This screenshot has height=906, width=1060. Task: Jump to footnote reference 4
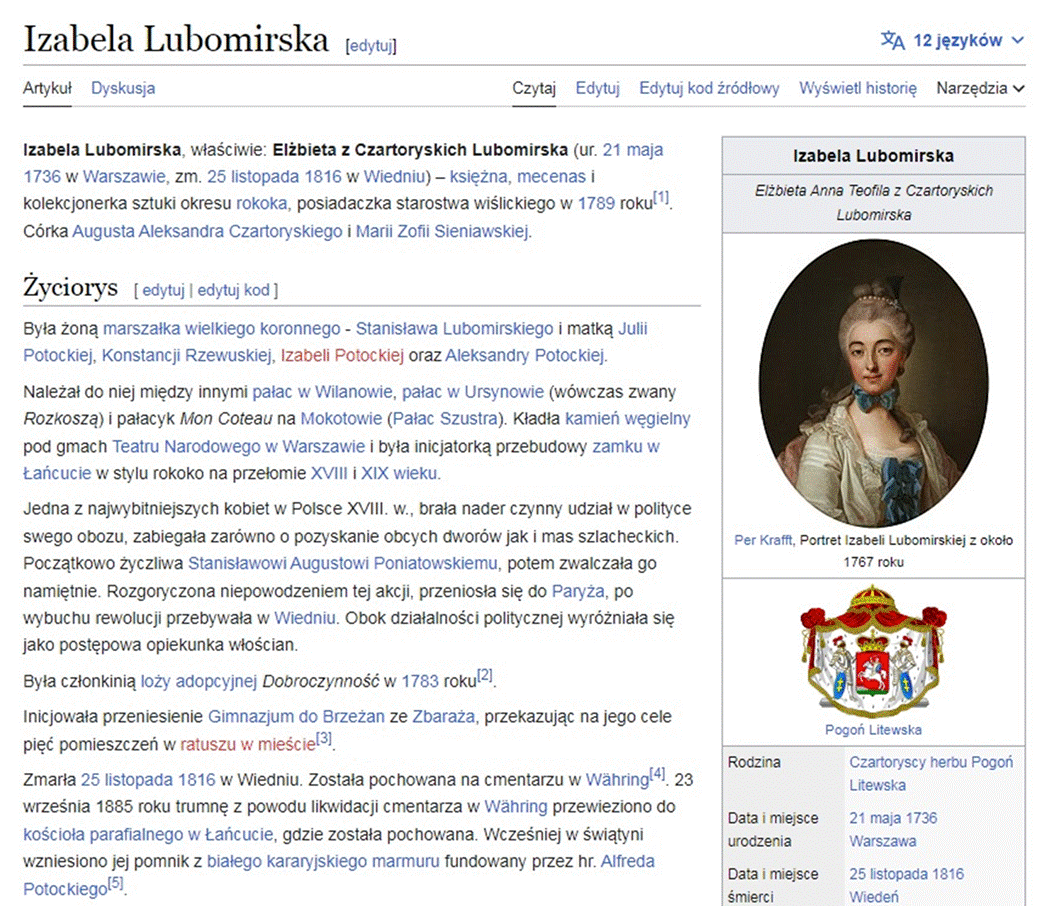tap(657, 773)
